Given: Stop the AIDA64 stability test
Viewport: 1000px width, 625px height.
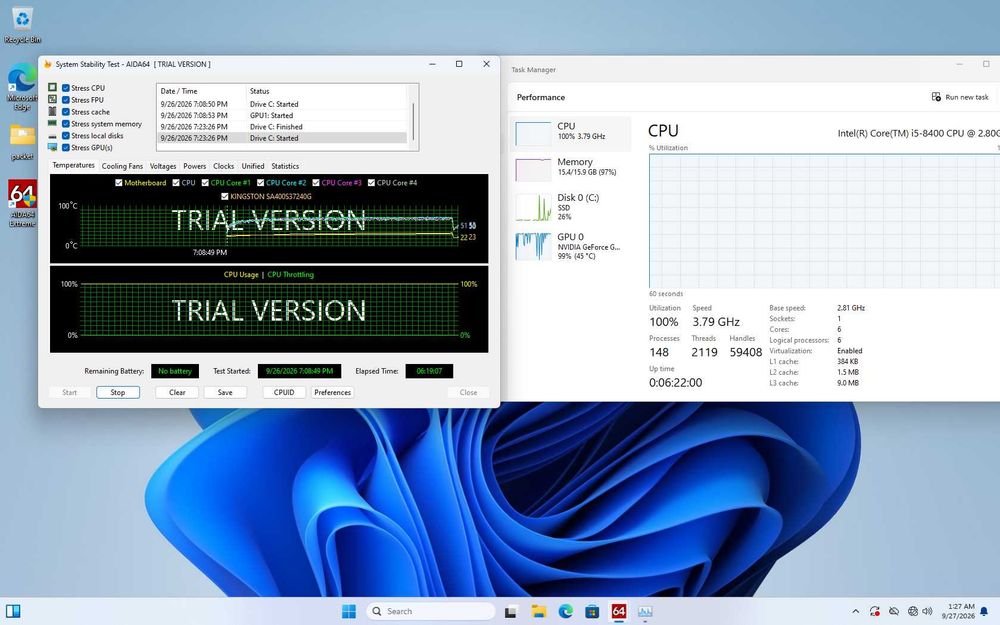Looking at the screenshot, I should click(x=118, y=392).
